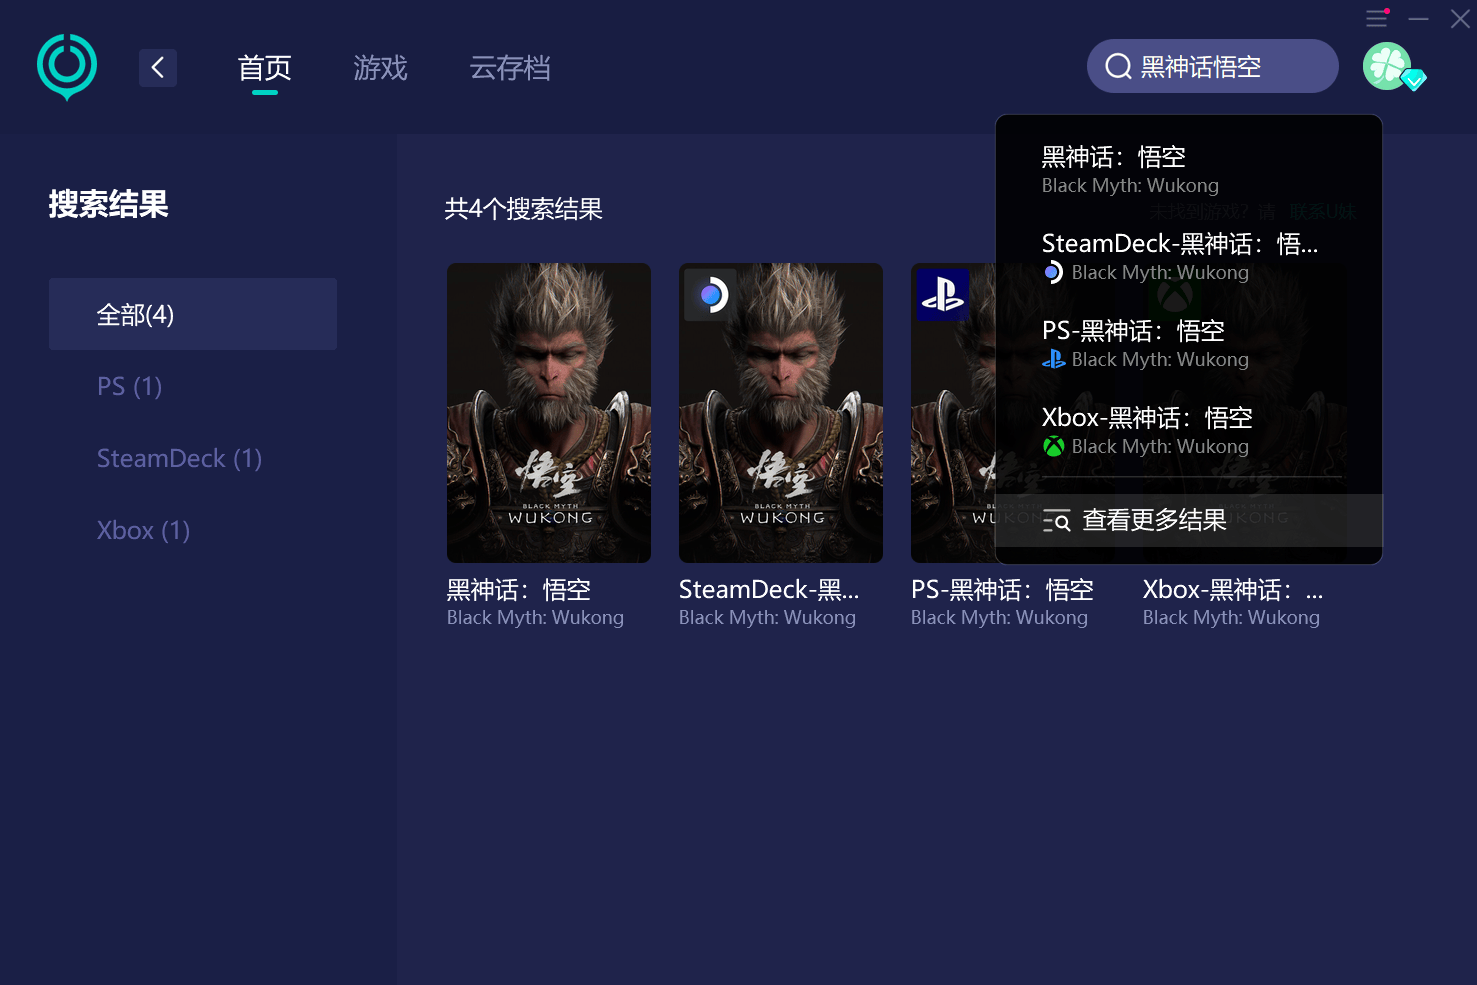Click the search magnifier icon
This screenshot has width=1477, height=985.
[1118, 67]
